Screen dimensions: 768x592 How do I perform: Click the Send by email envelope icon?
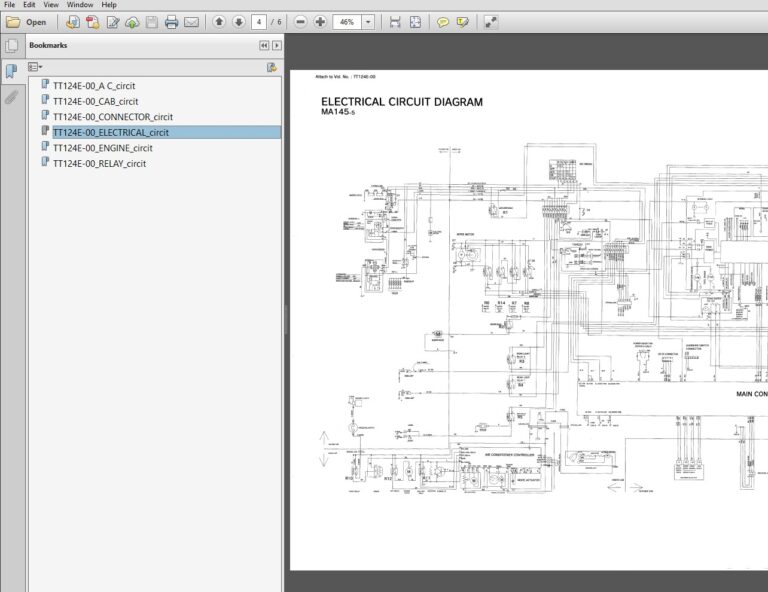(x=191, y=22)
